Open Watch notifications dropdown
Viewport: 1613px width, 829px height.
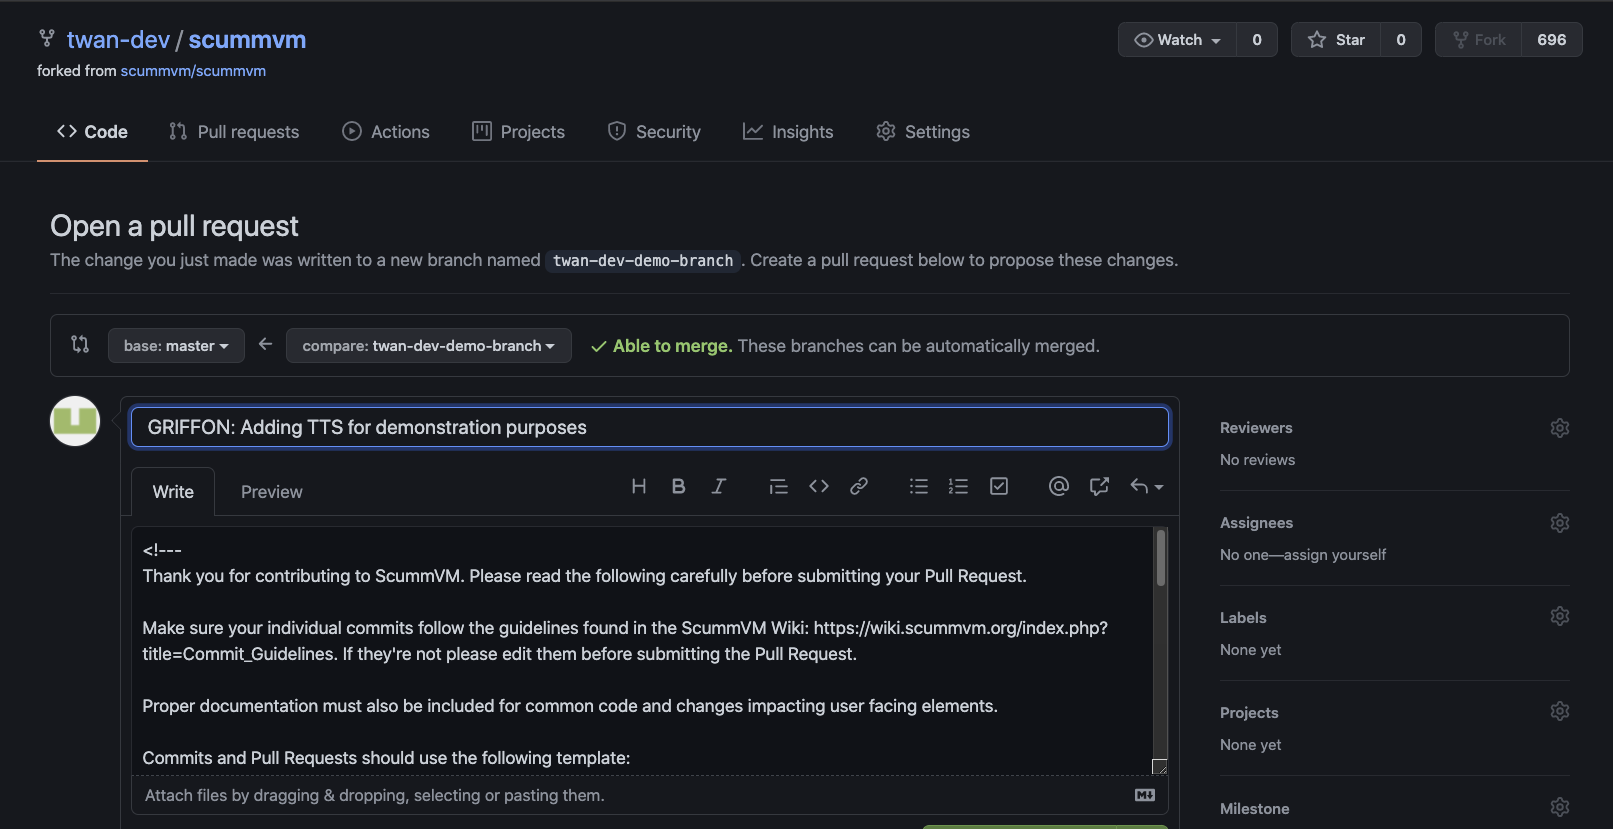(x=1178, y=40)
